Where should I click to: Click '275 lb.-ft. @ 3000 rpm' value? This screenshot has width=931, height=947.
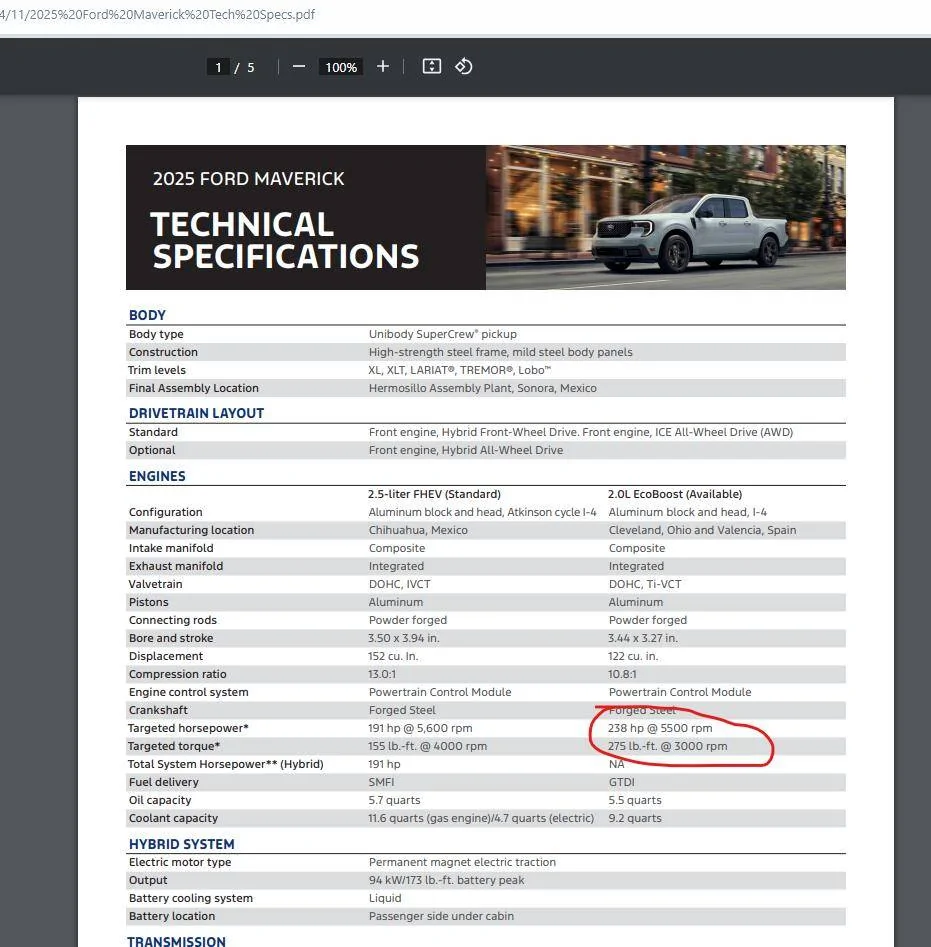tap(668, 746)
